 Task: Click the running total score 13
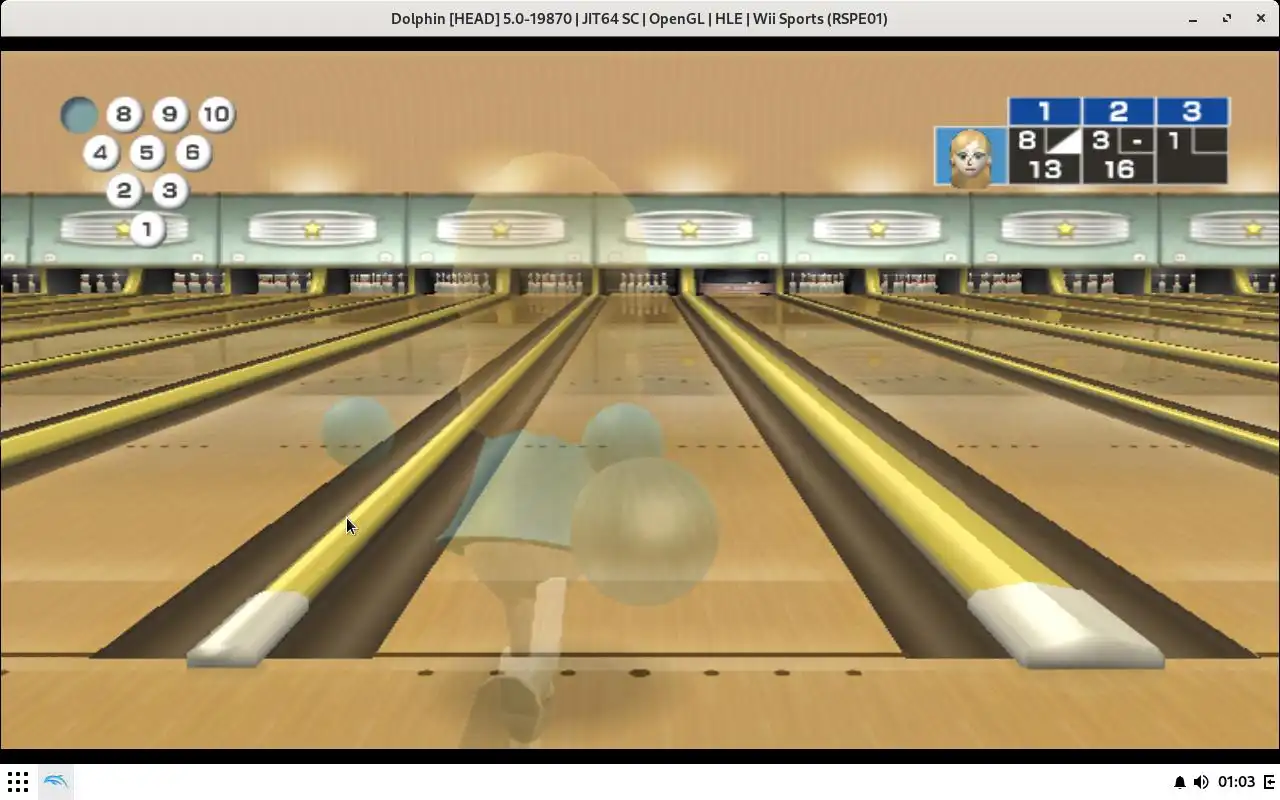tap(1044, 169)
